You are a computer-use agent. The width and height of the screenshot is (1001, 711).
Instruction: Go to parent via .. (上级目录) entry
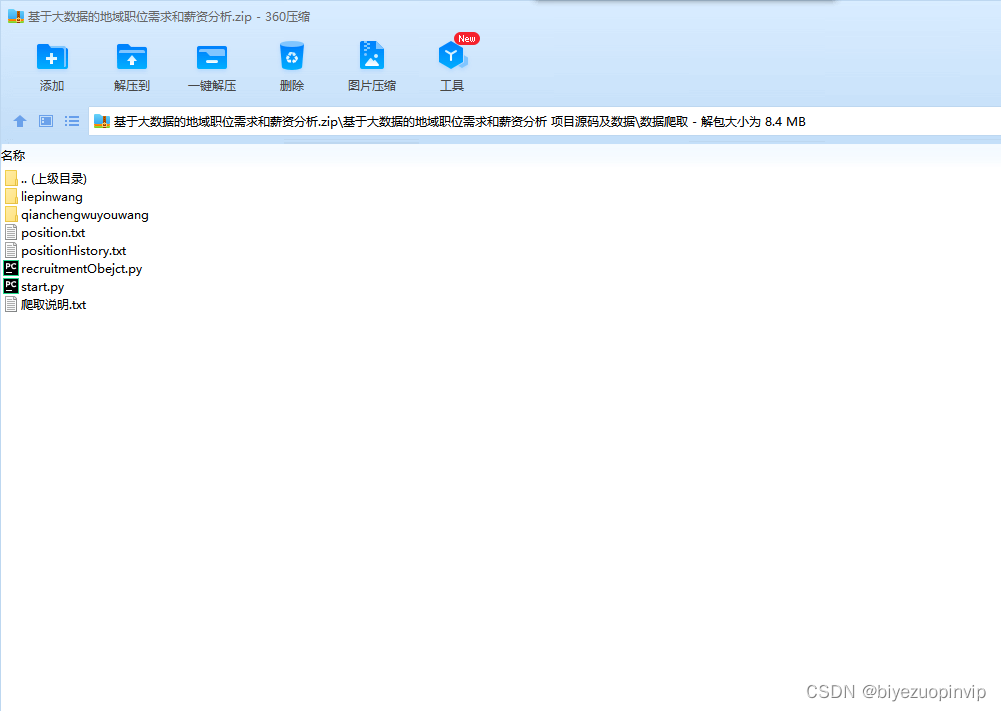(x=54, y=178)
